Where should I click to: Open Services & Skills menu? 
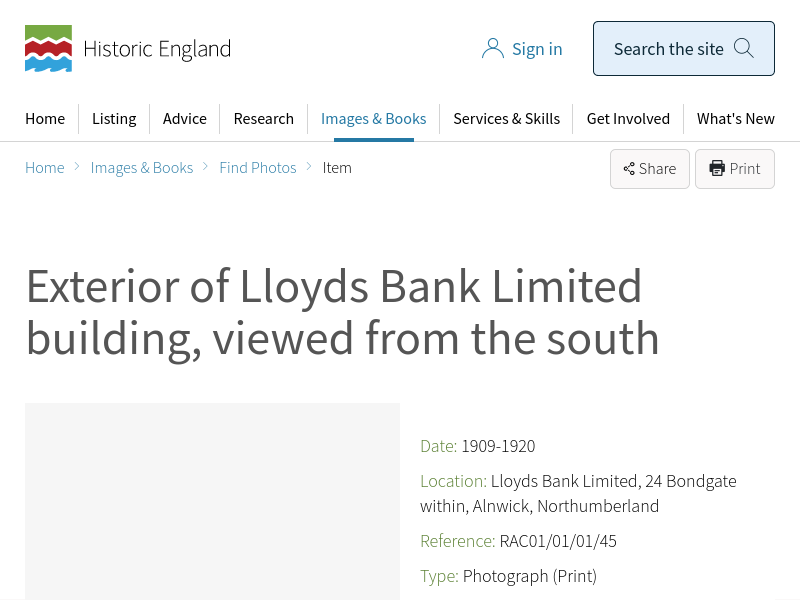506,119
